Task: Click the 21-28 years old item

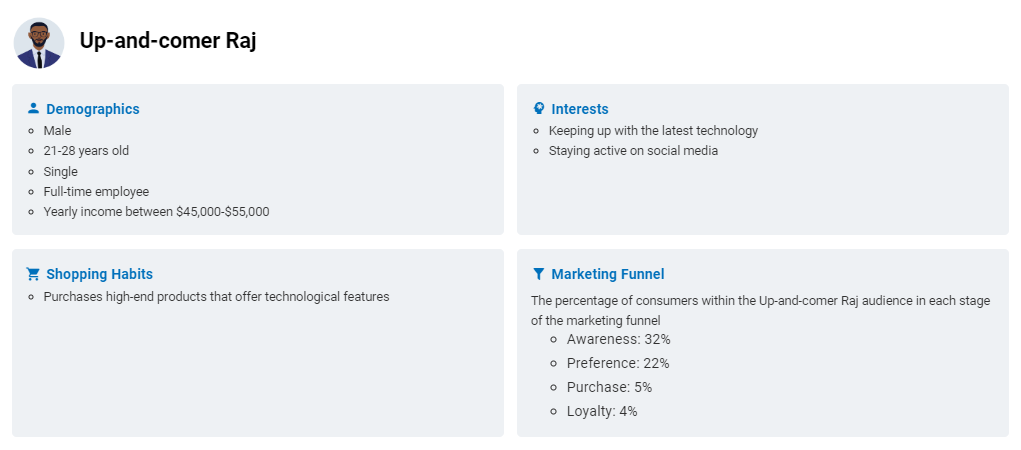Action: click(x=86, y=151)
